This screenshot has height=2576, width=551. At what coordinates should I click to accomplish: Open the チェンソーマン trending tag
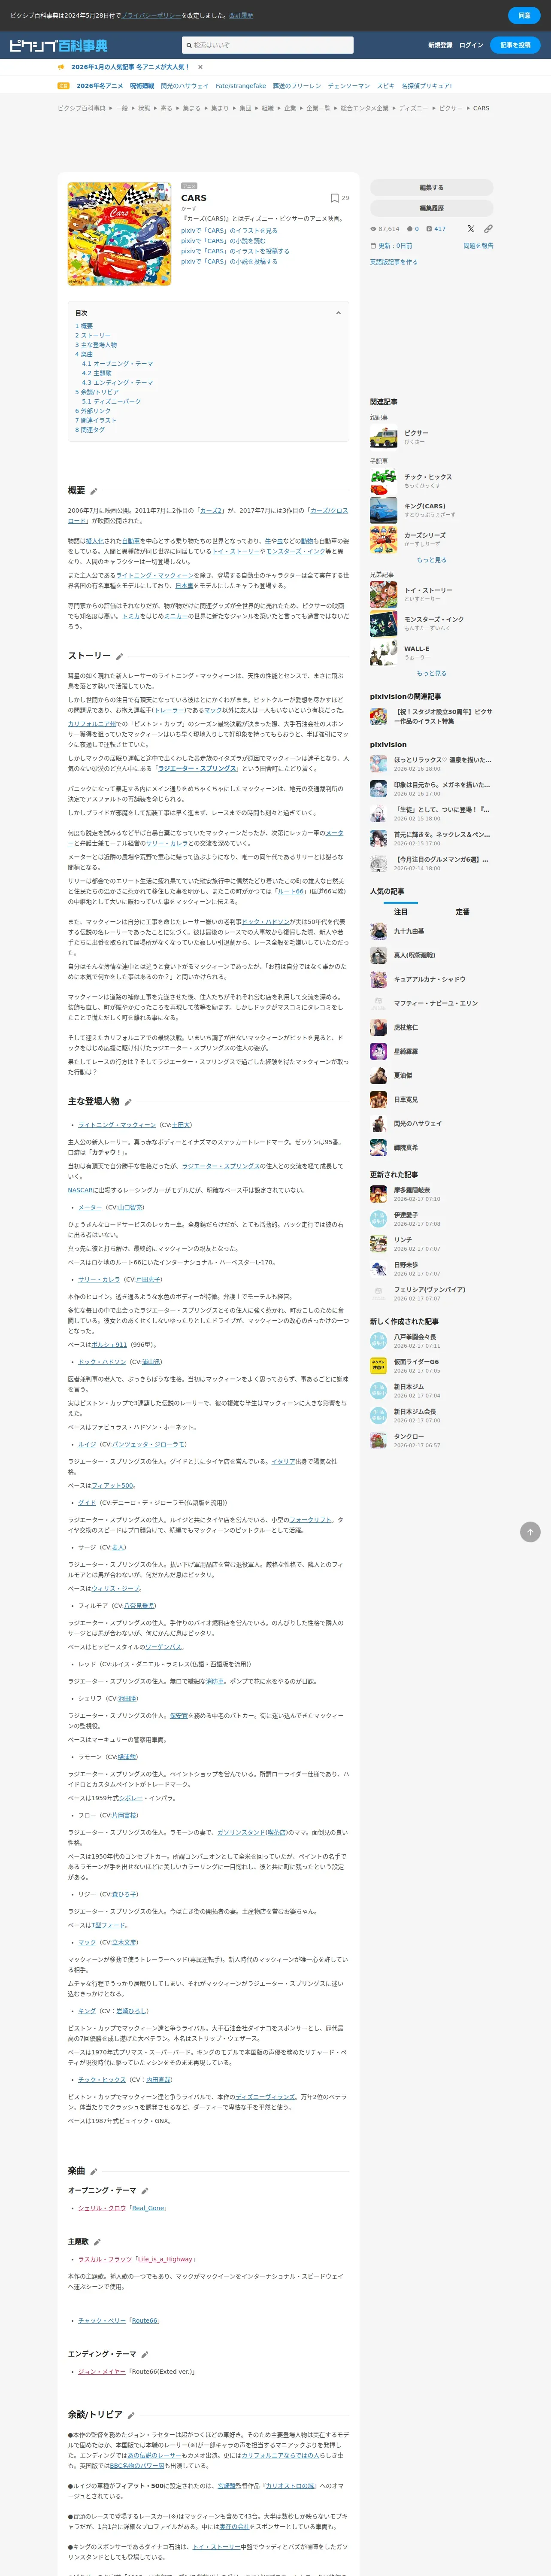click(349, 86)
